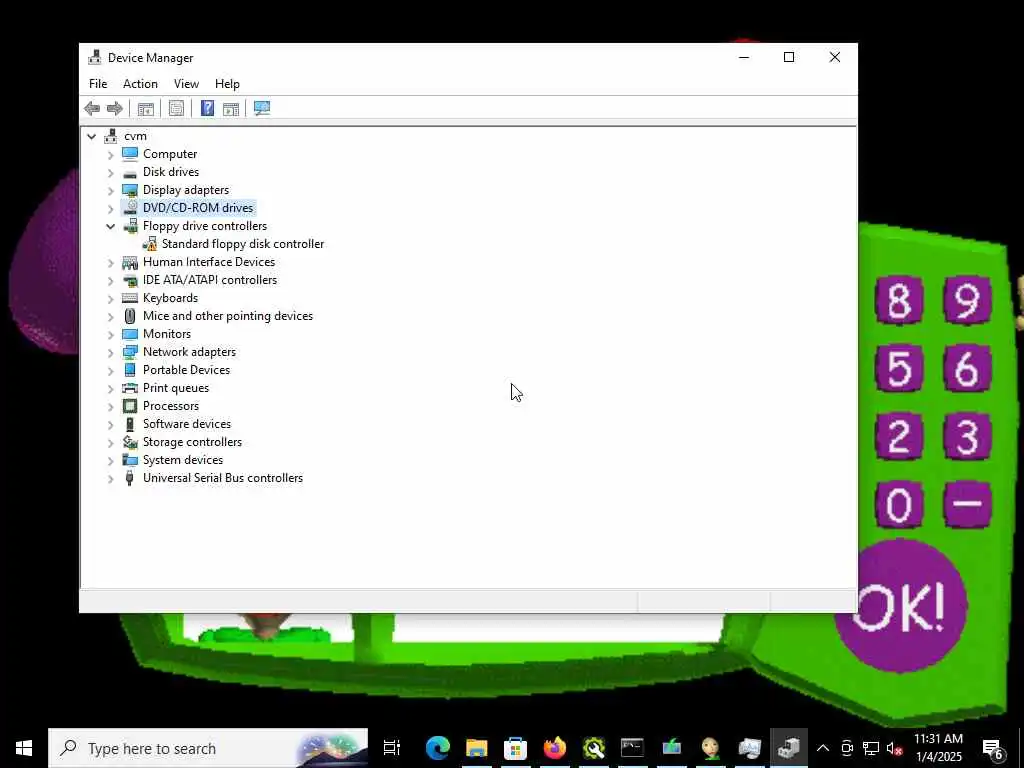1024x768 pixels.
Task: Click the 3 key on background game keypad
Action: pyautogui.click(x=968, y=436)
